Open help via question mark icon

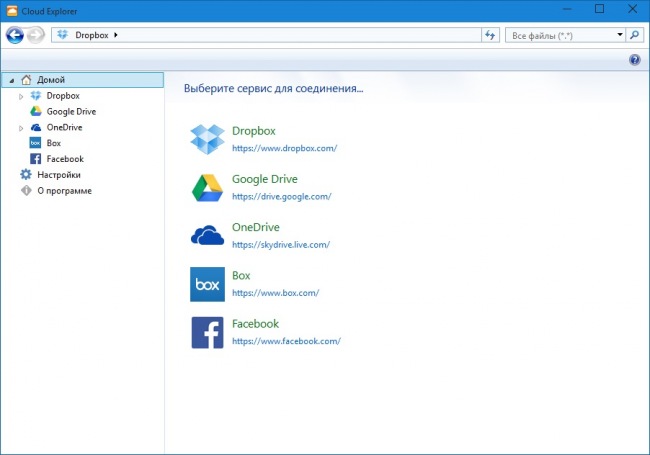click(x=635, y=60)
